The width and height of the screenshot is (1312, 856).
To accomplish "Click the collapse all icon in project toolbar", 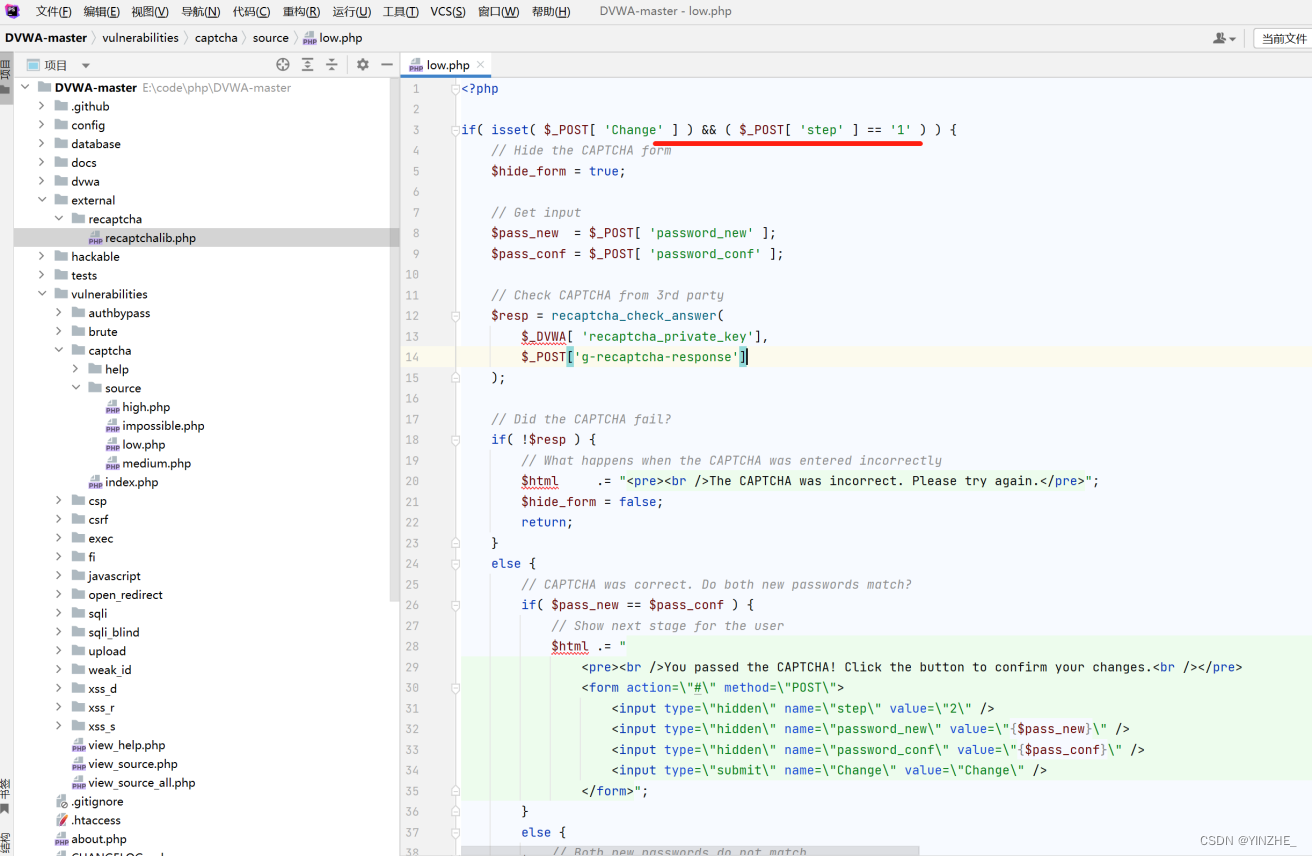I will [332, 64].
